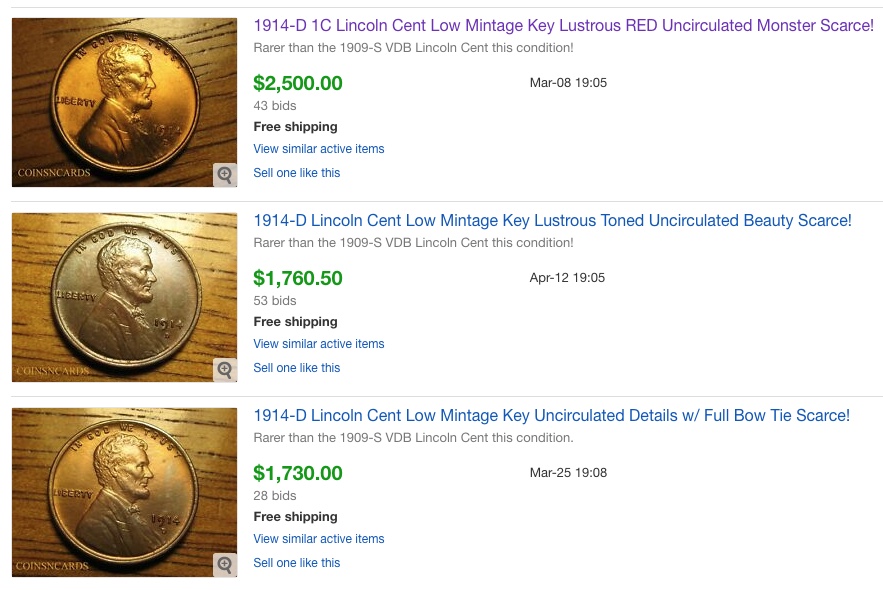Click Sell one like this under 53 bids listing

297,368
